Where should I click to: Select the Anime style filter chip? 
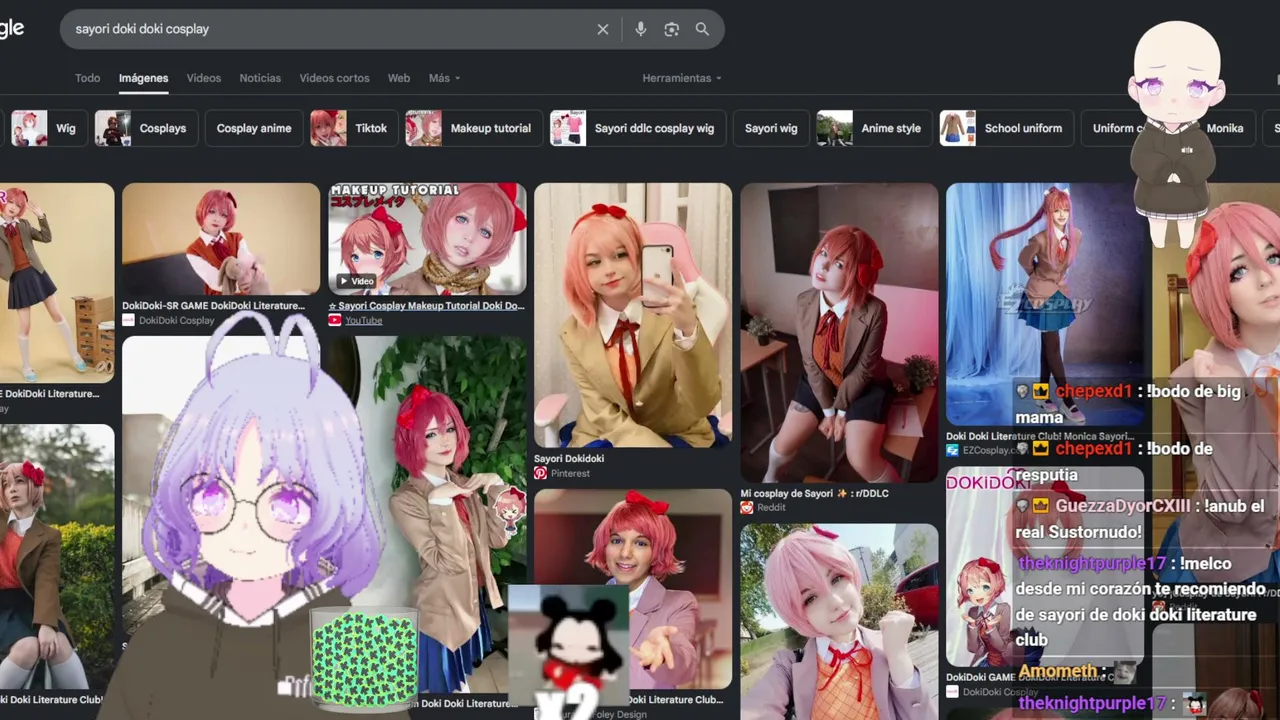click(874, 128)
